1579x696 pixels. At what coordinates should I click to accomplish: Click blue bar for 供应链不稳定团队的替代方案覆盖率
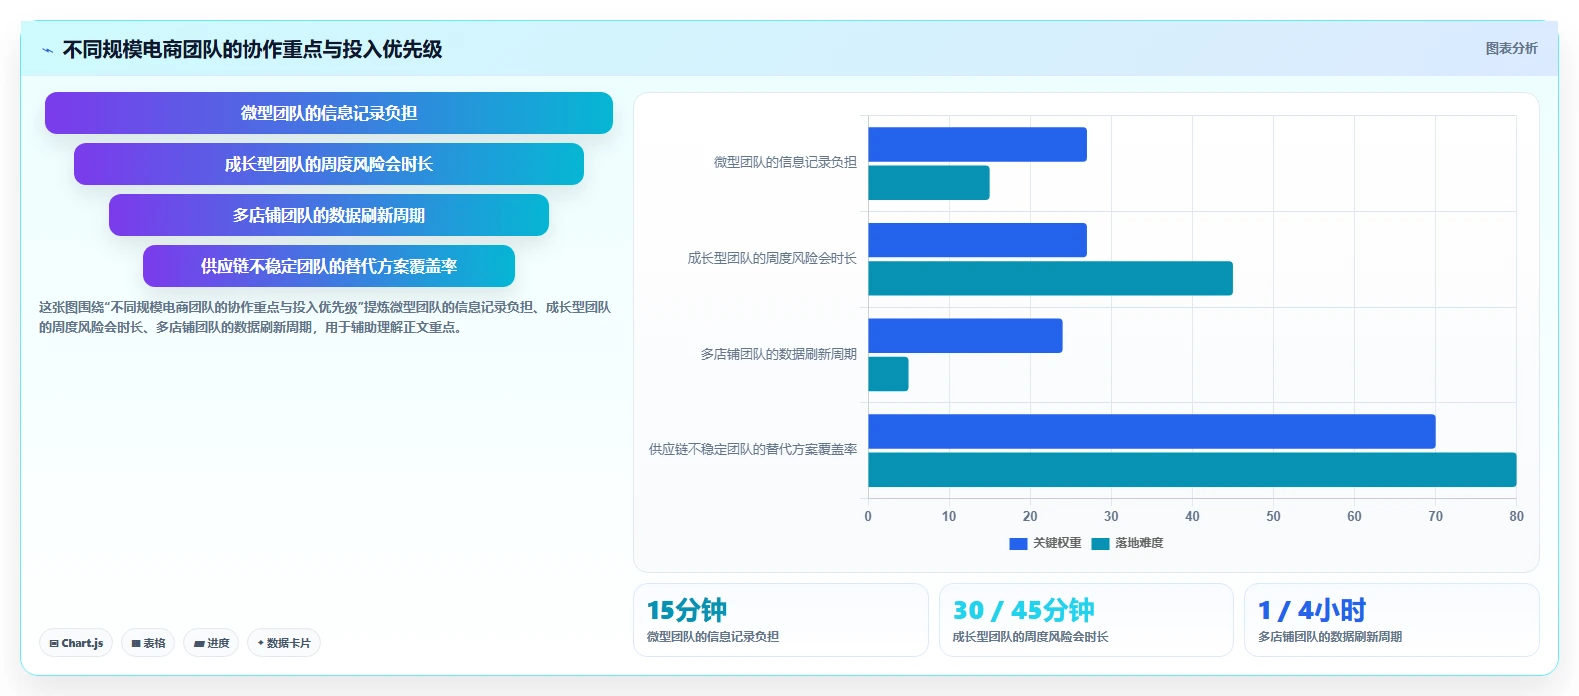(1152, 431)
